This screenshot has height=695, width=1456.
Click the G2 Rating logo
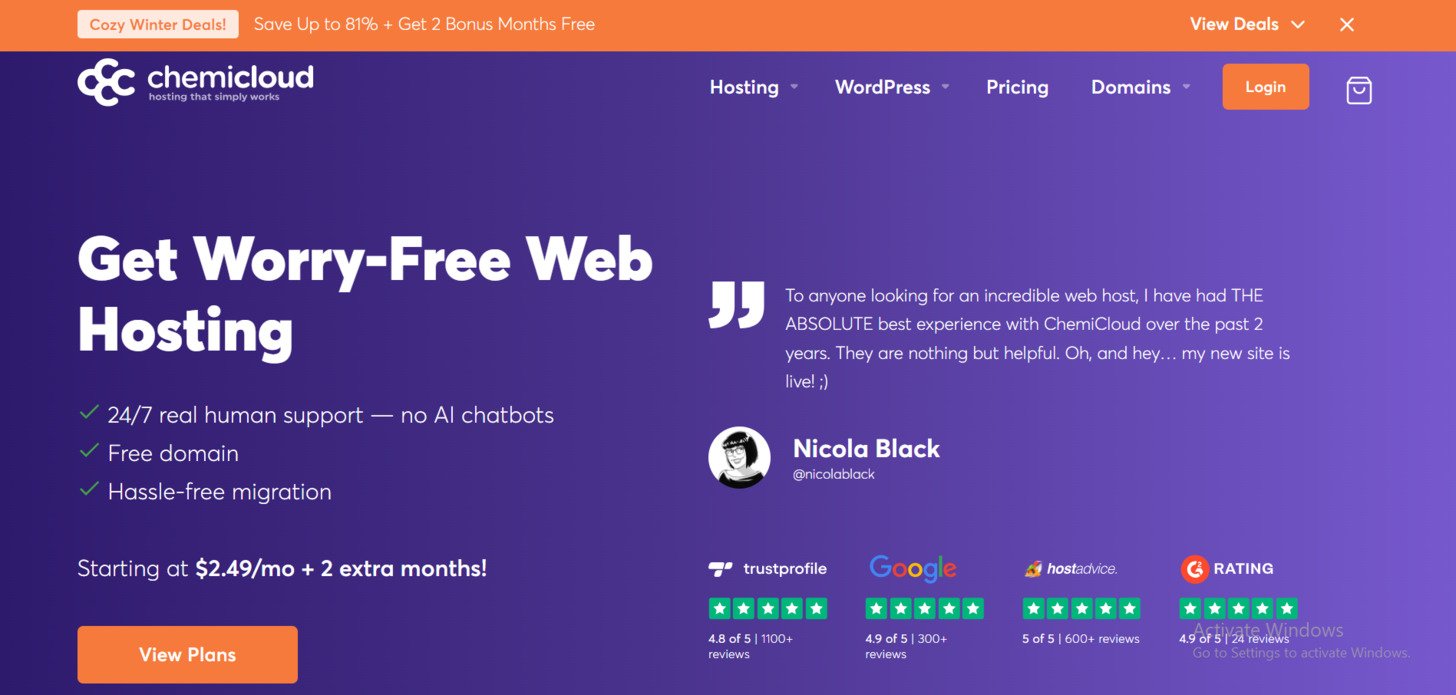click(x=1227, y=569)
